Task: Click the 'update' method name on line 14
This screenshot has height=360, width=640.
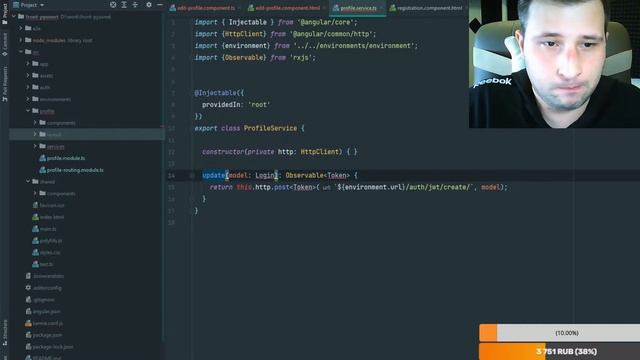Action: coord(213,176)
